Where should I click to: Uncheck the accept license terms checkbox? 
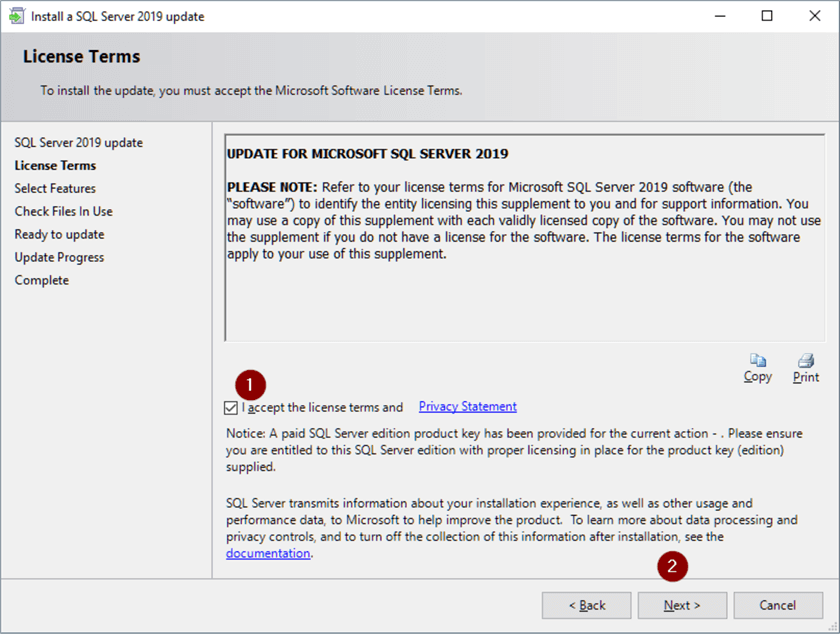coord(232,408)
